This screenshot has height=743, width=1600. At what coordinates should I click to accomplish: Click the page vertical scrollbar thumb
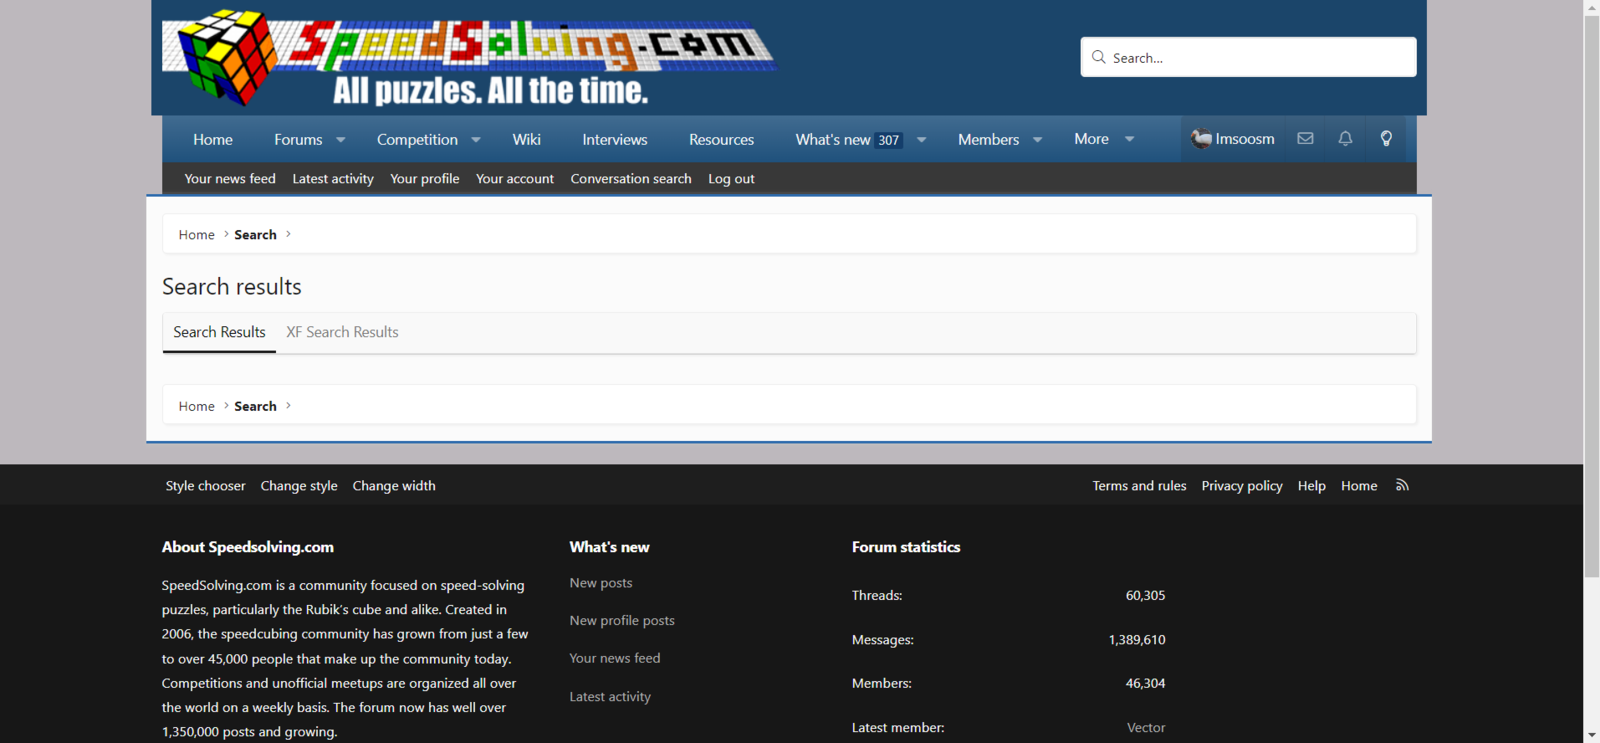1591,296
